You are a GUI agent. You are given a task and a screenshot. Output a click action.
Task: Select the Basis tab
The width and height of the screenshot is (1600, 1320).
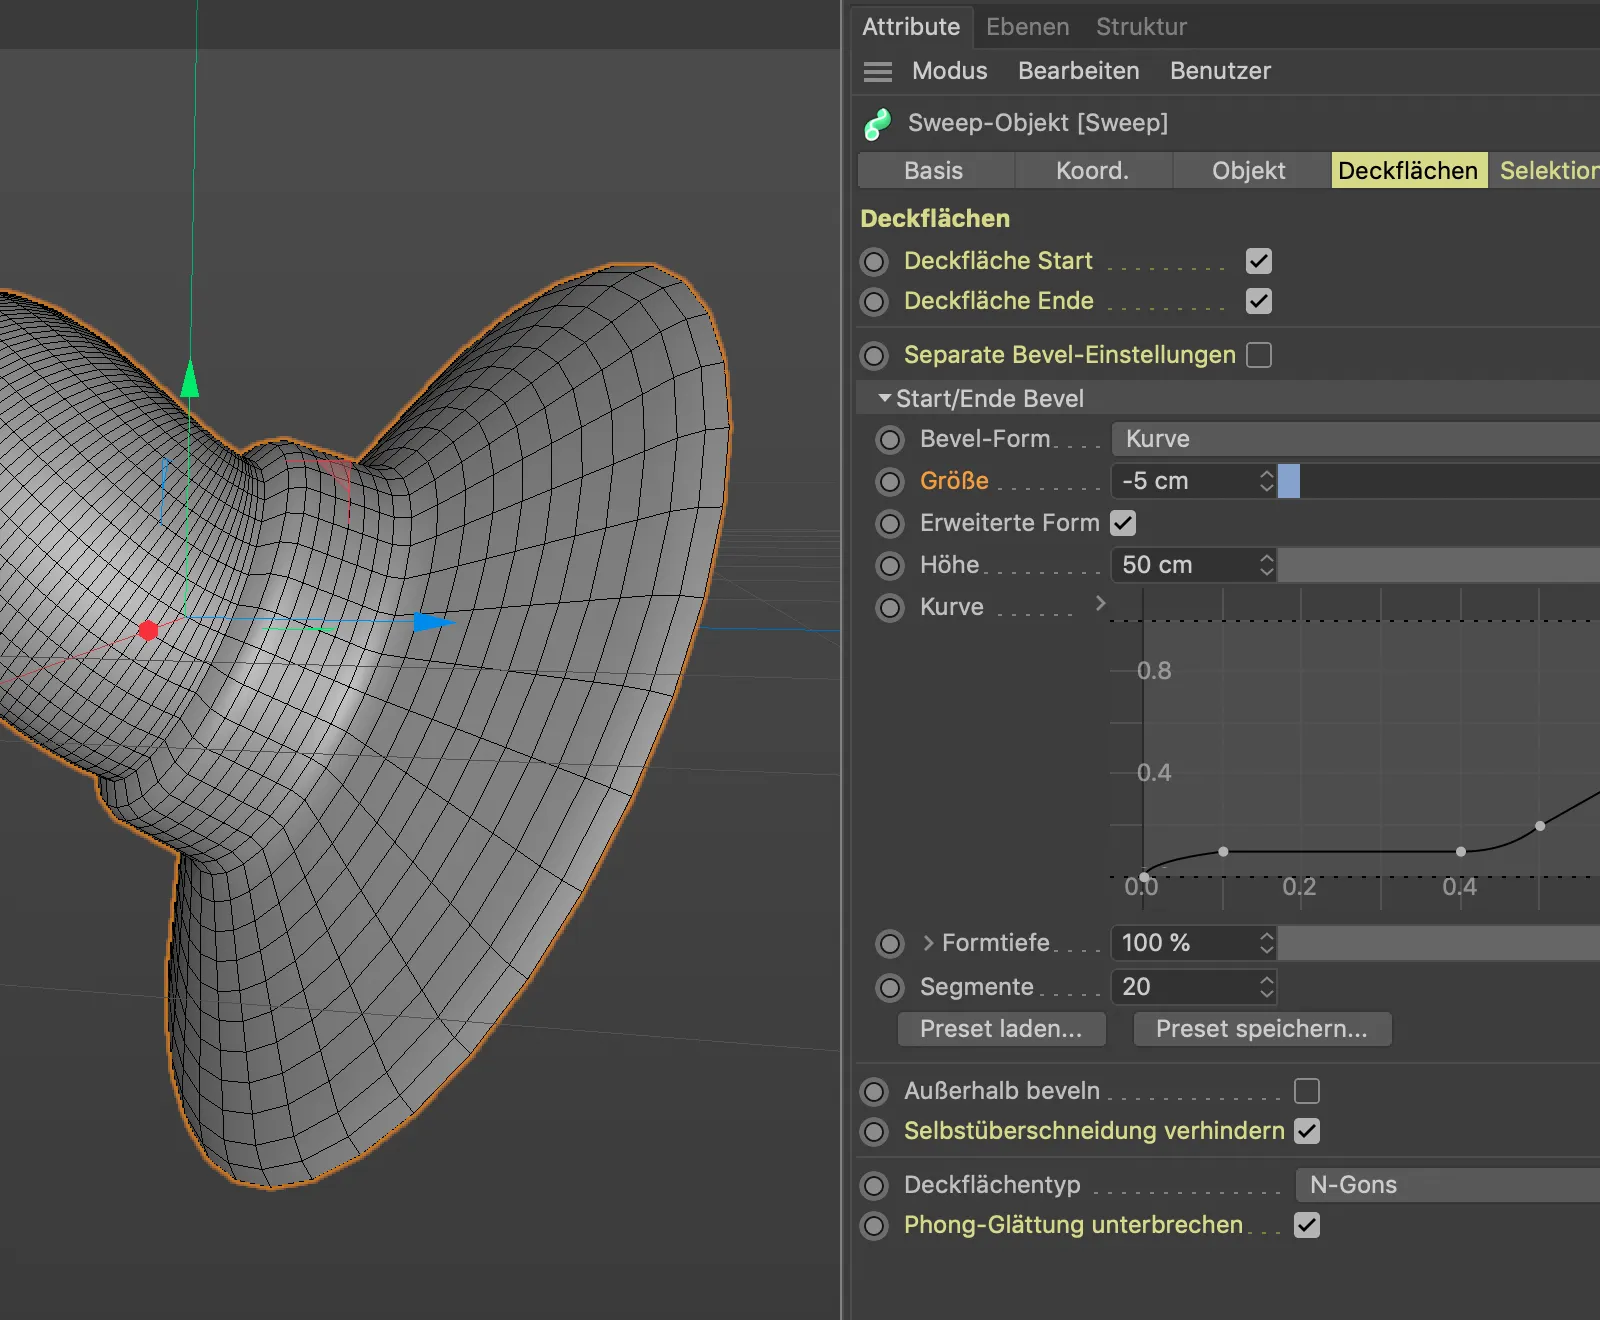[x=936, y=171]
